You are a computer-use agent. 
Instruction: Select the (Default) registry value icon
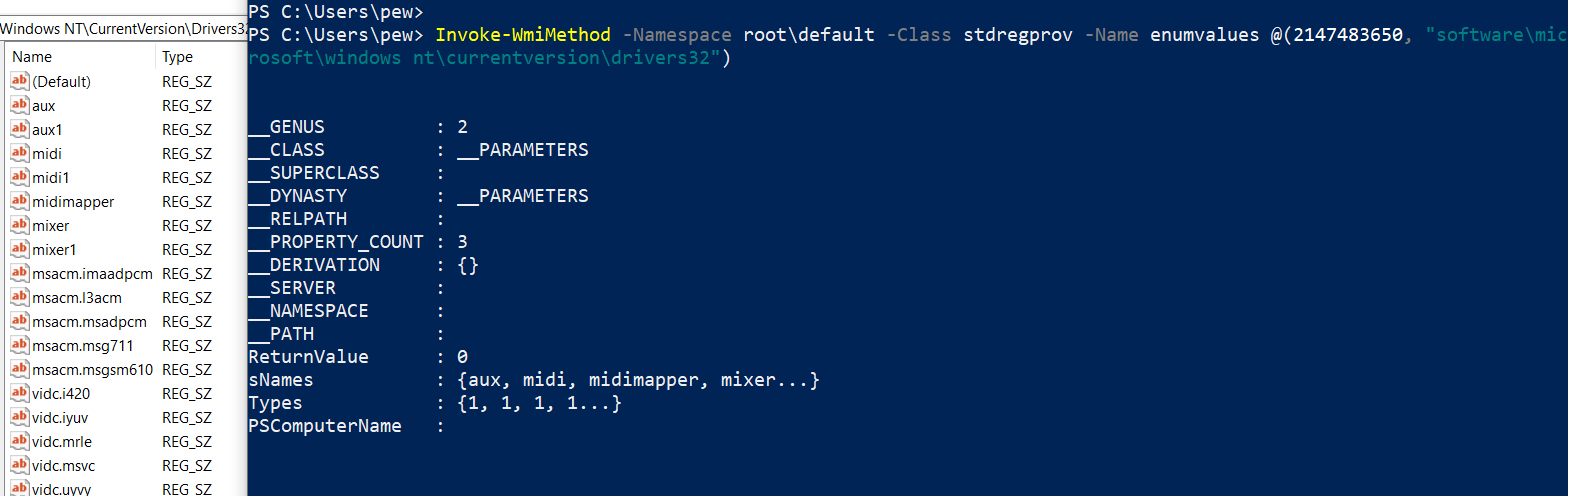pos(20,81)
